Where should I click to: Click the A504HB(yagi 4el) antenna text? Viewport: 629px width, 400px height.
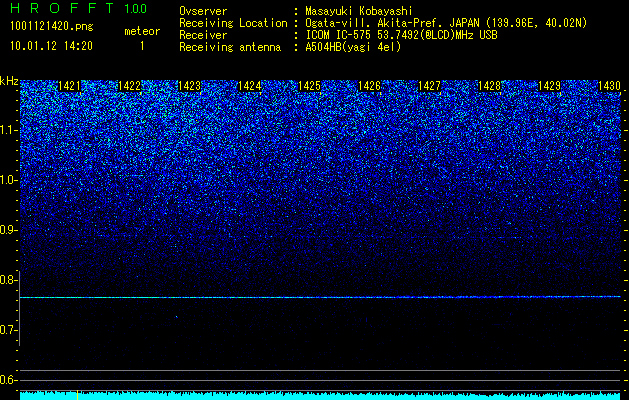353,47
